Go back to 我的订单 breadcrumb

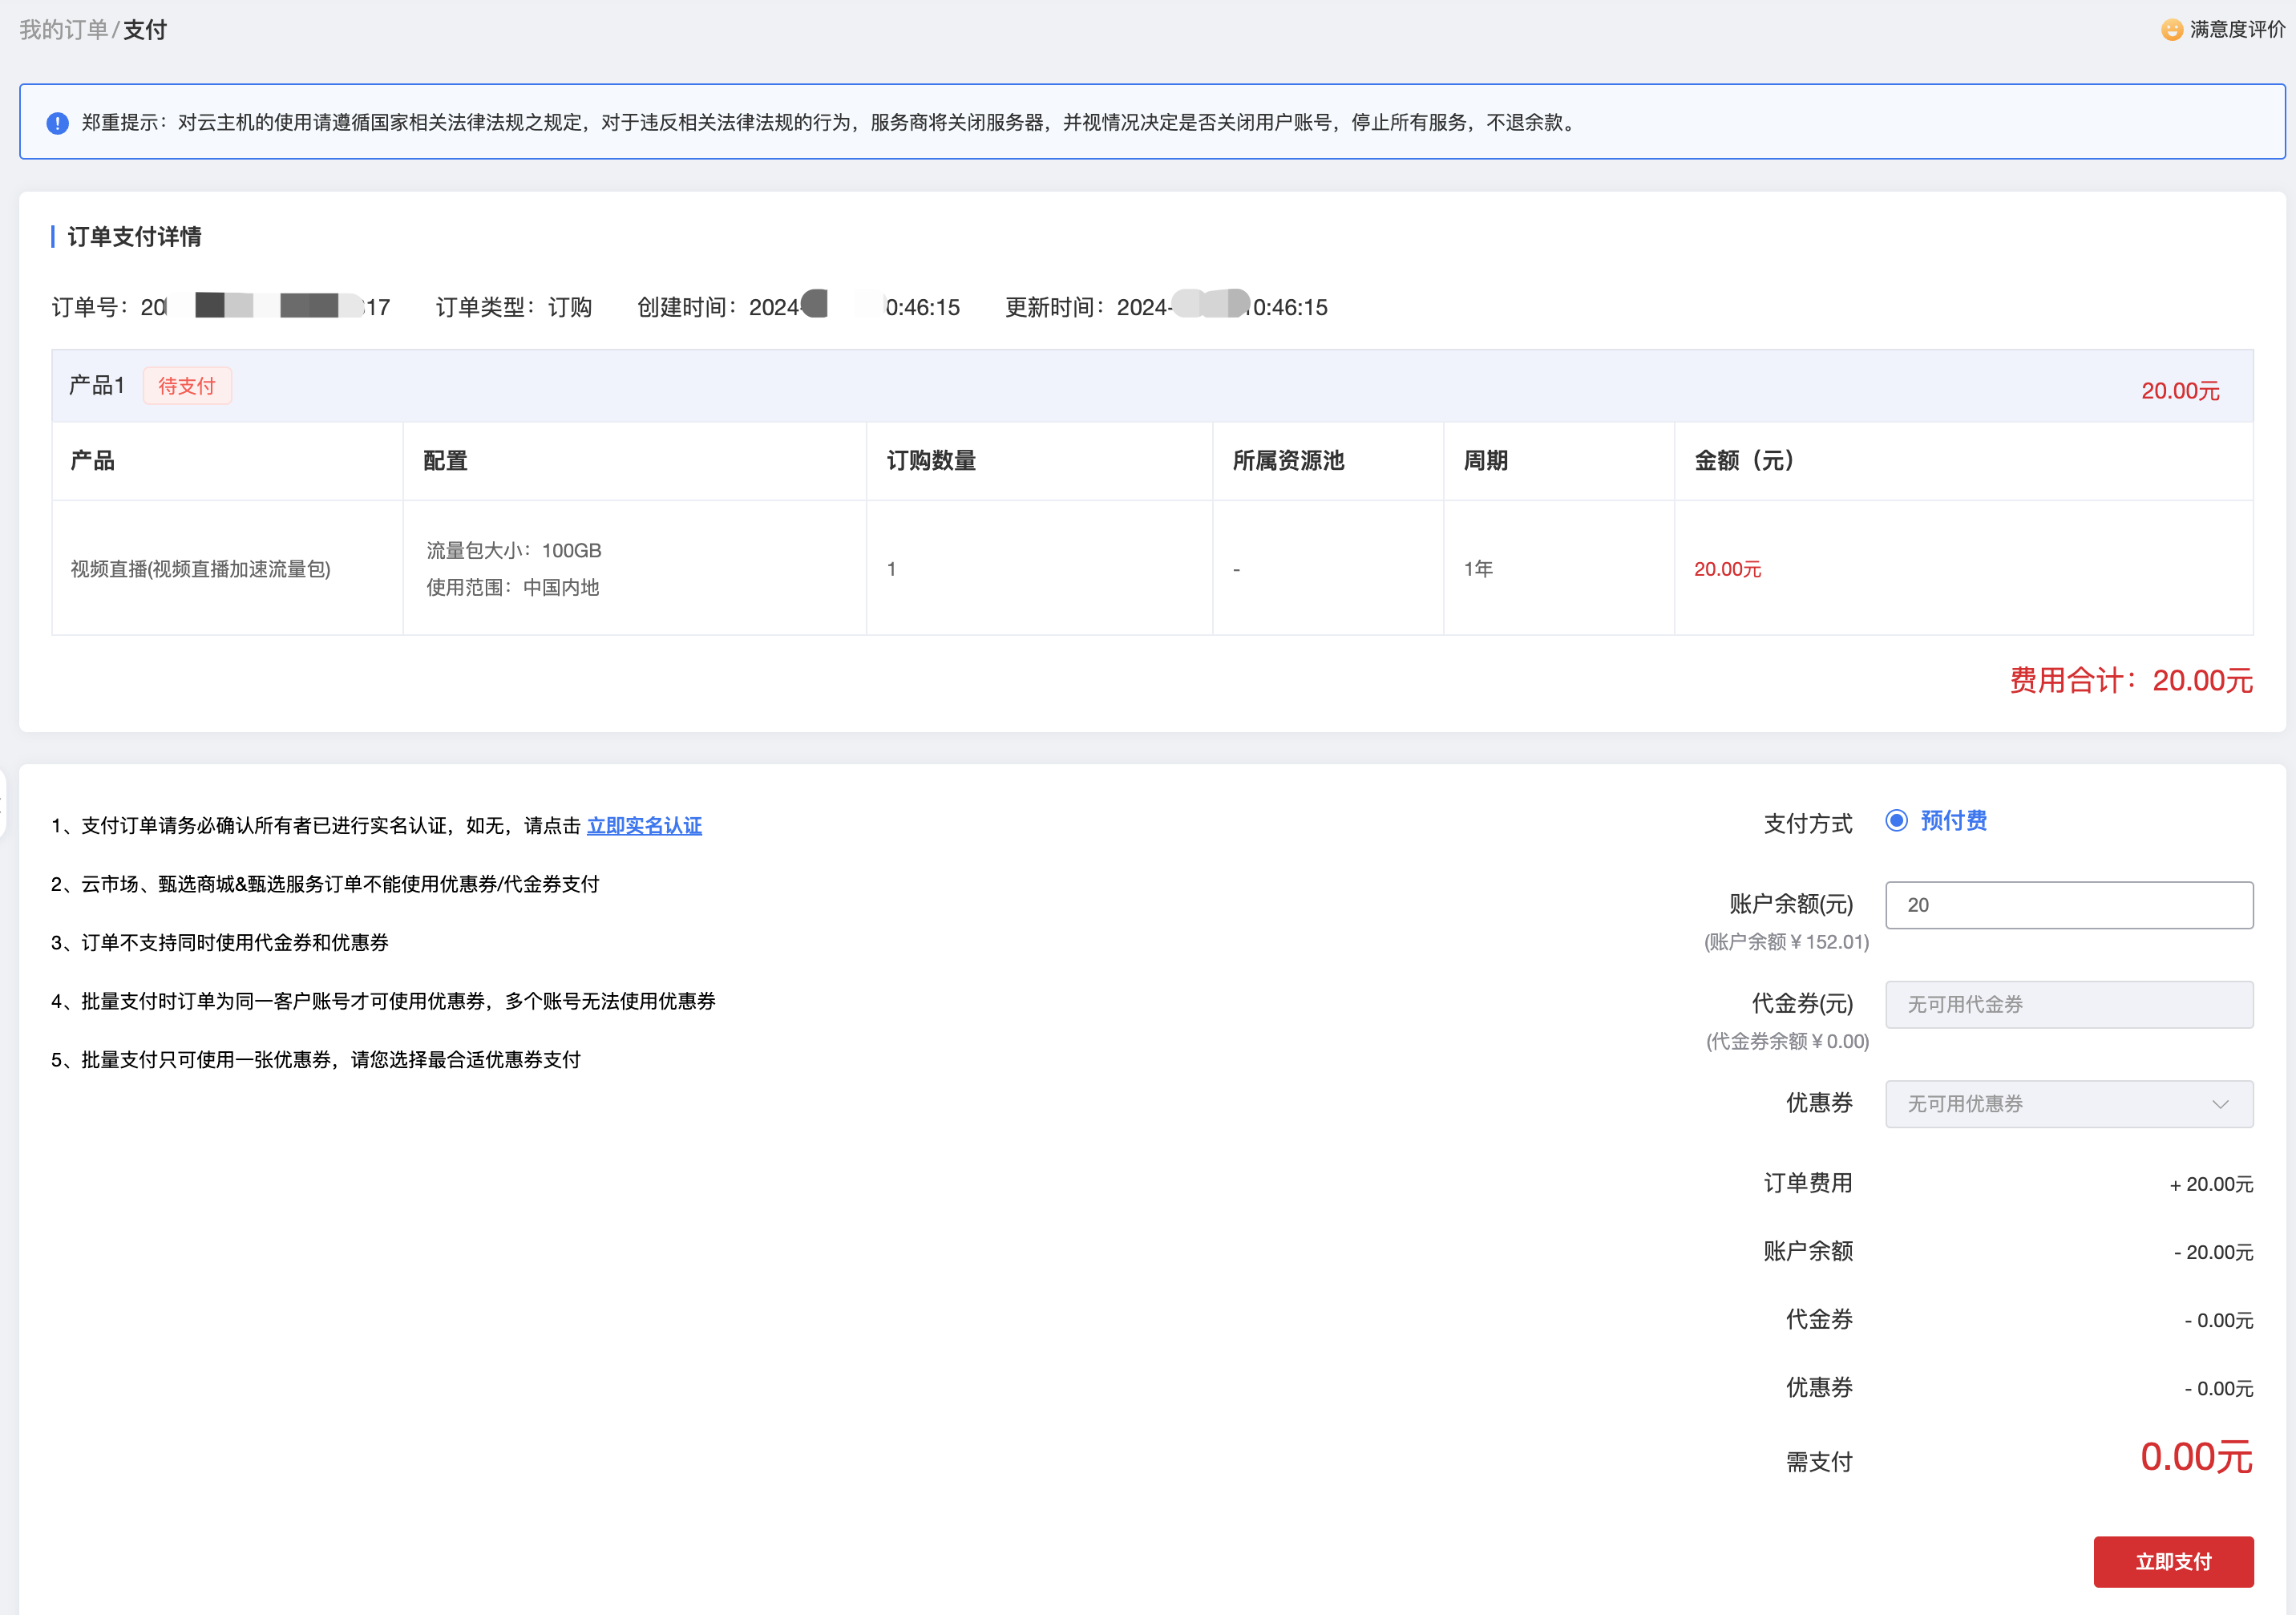click(x=64, y=30)
